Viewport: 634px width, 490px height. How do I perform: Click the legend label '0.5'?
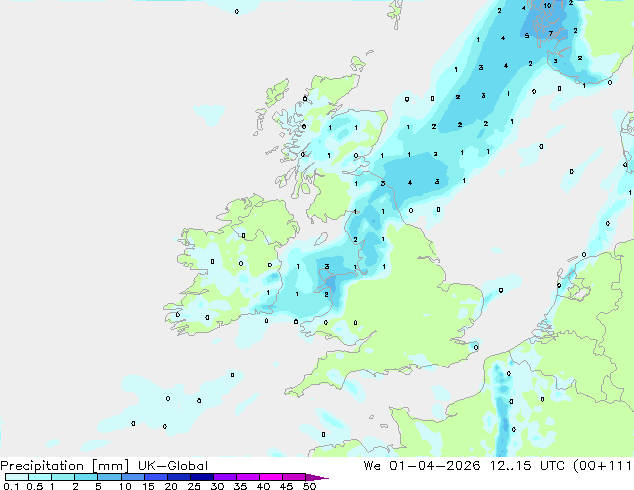click(x=35, y=486)
